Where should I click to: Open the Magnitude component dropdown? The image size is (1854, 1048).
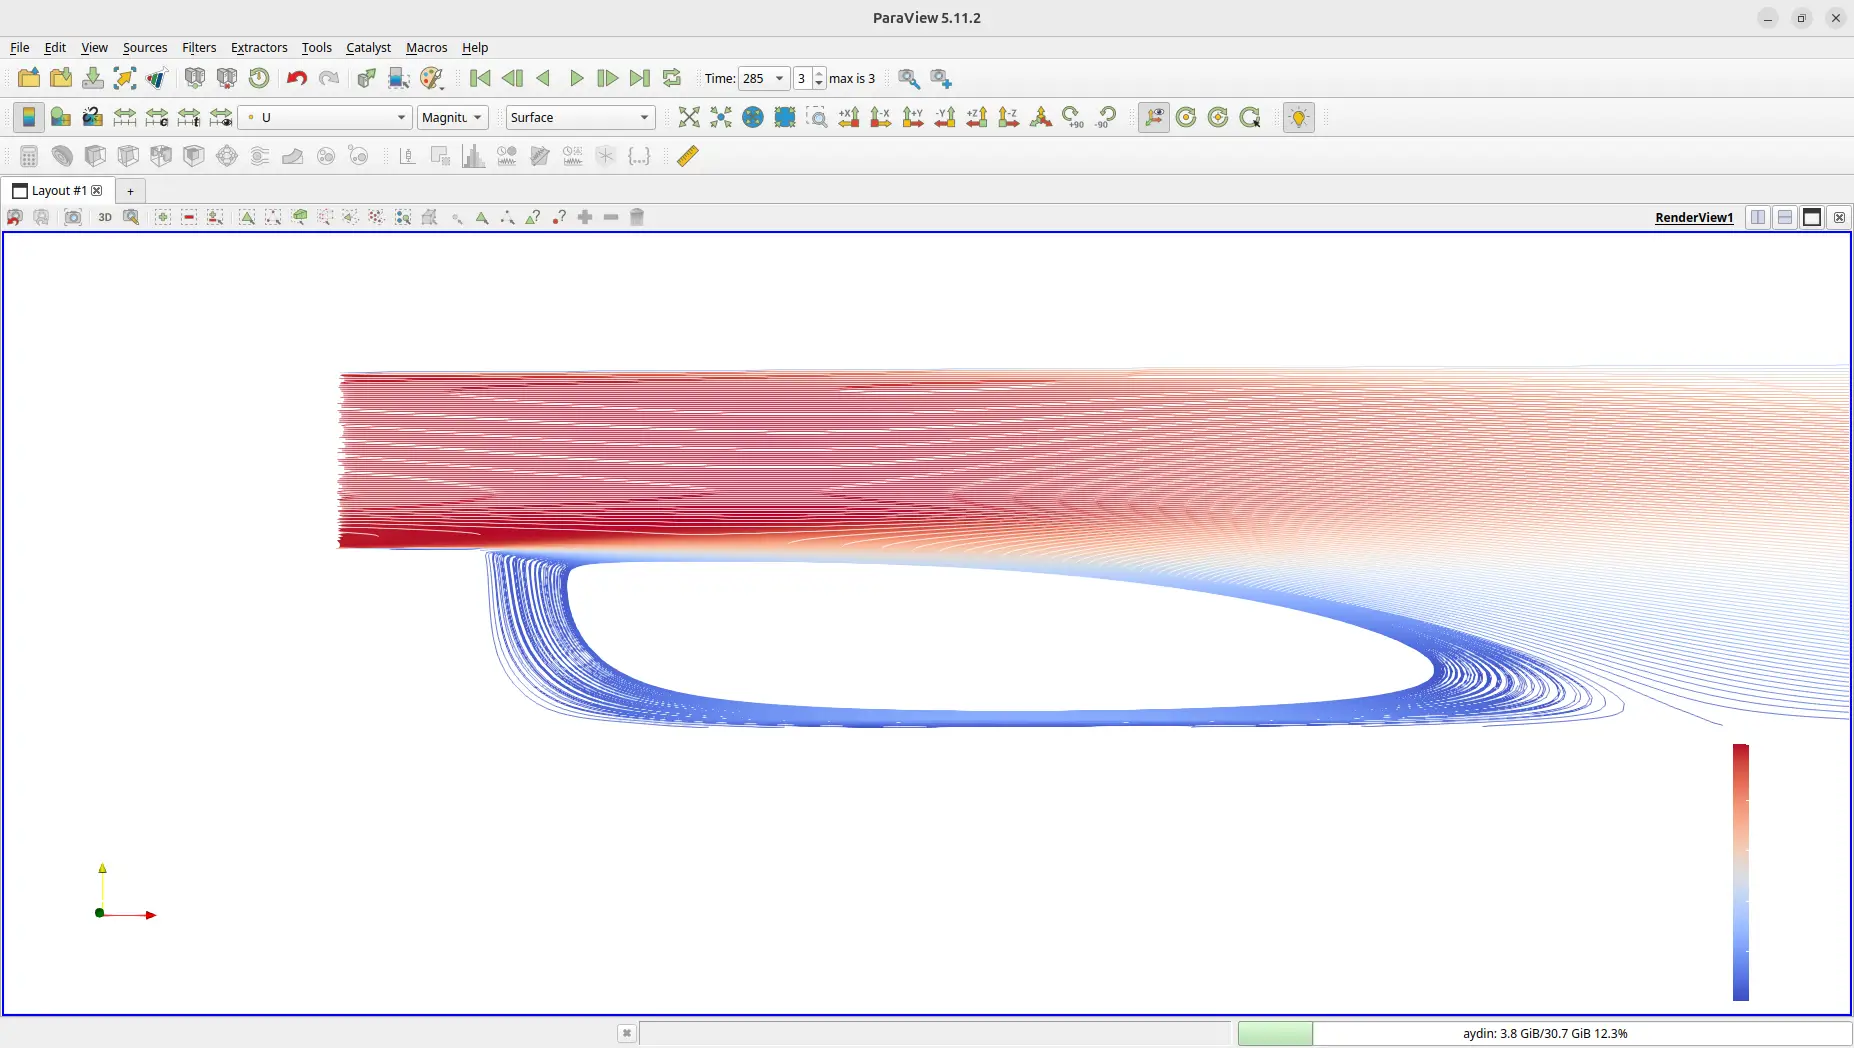coord(453,117)
